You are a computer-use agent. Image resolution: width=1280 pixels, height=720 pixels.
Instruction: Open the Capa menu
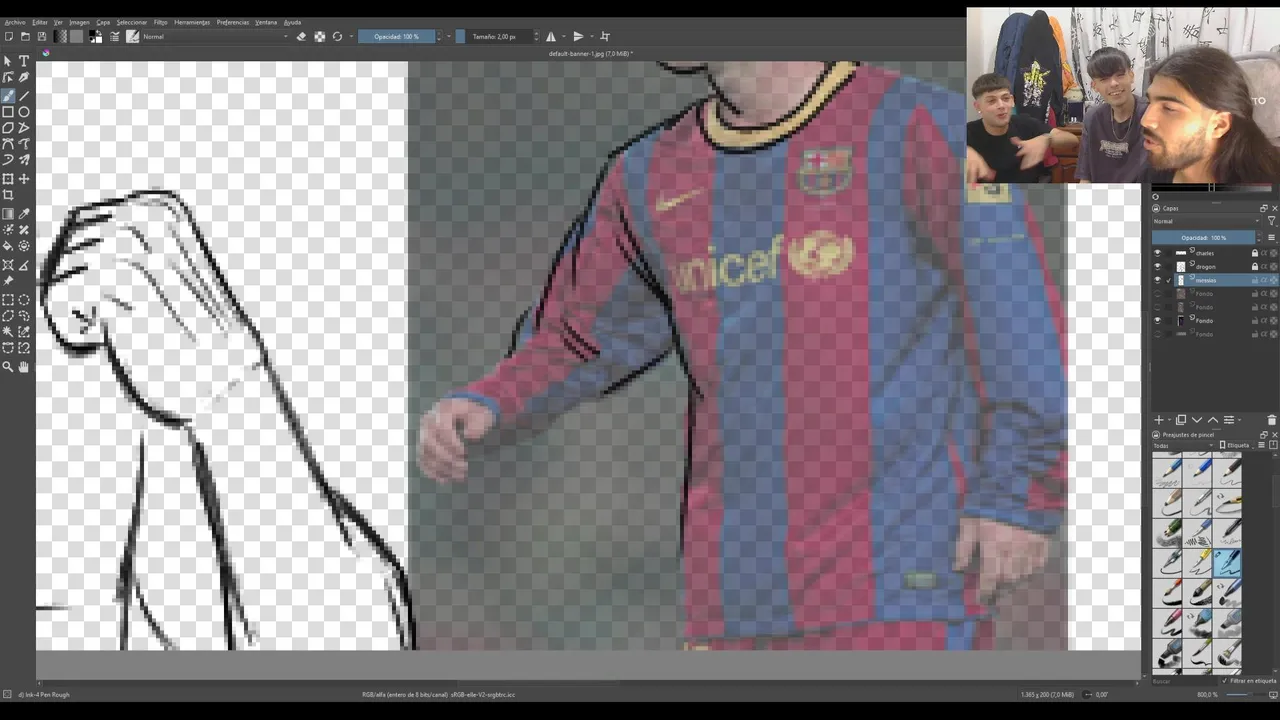(103, 22)
